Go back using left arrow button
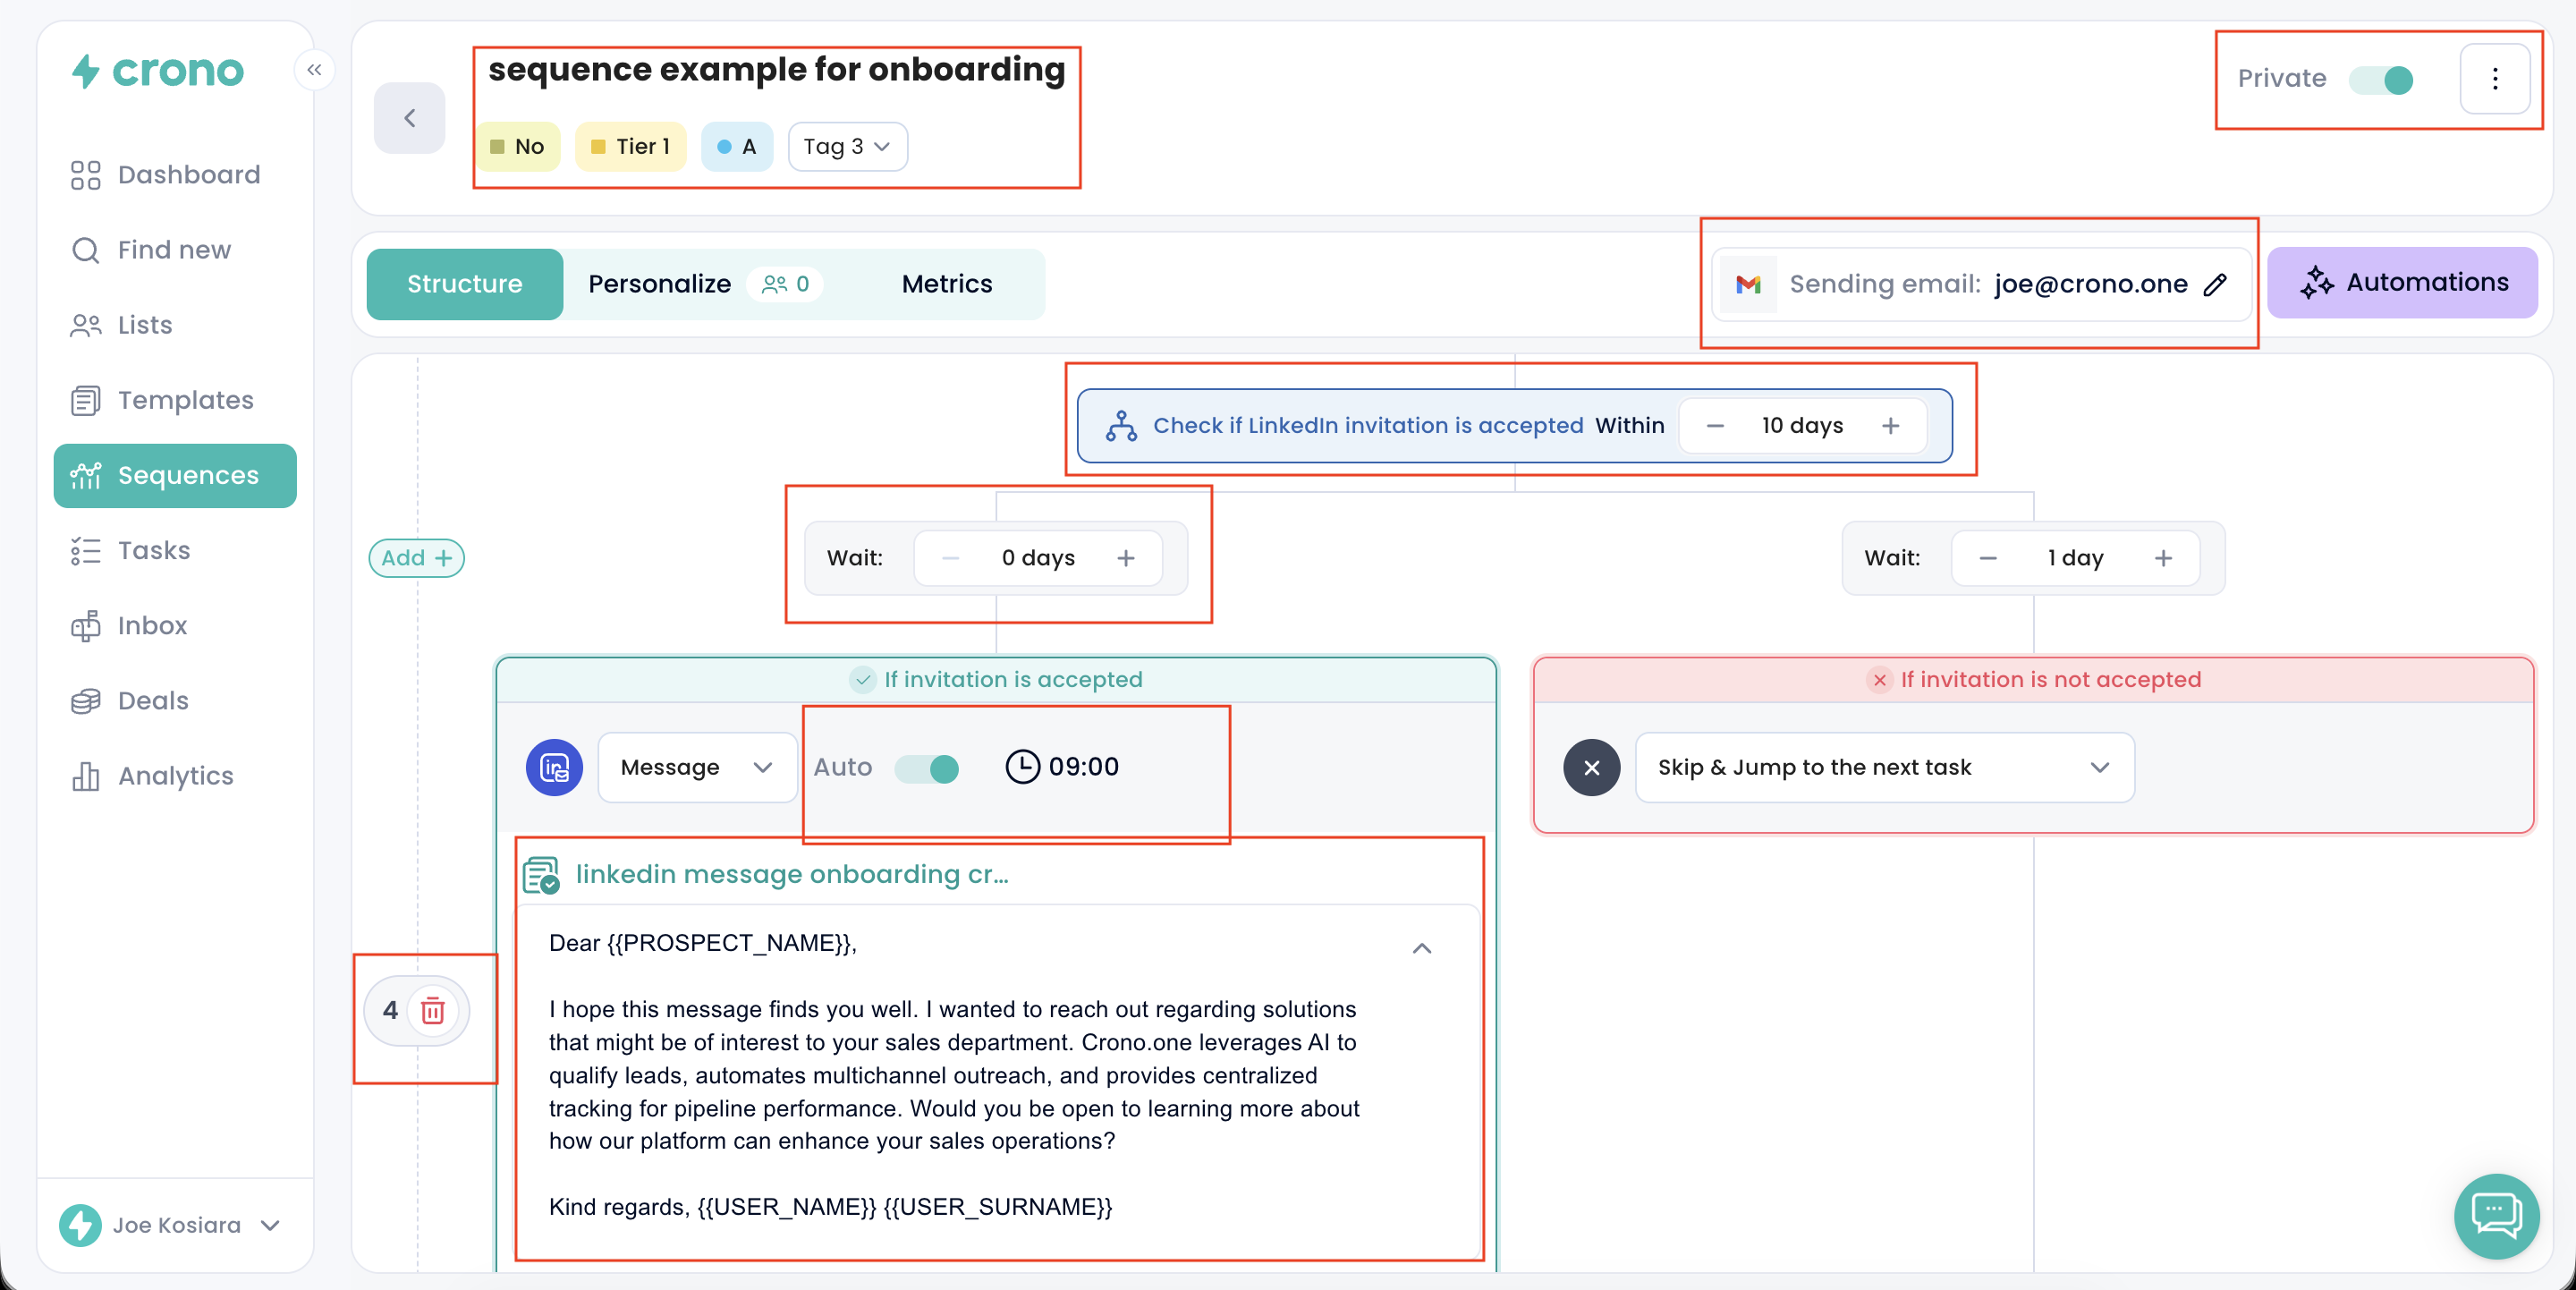 pos(409,118)
